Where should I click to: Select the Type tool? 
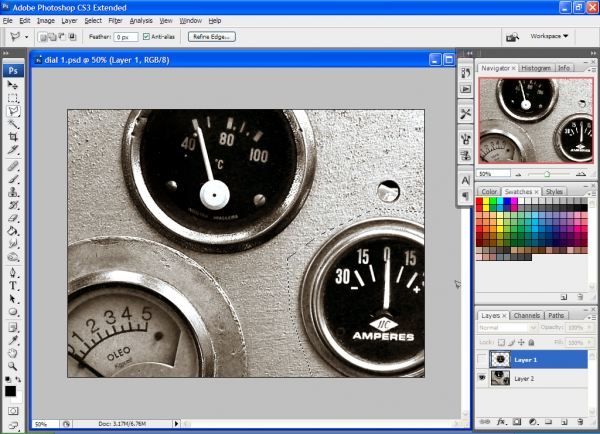tap(13, 286)
